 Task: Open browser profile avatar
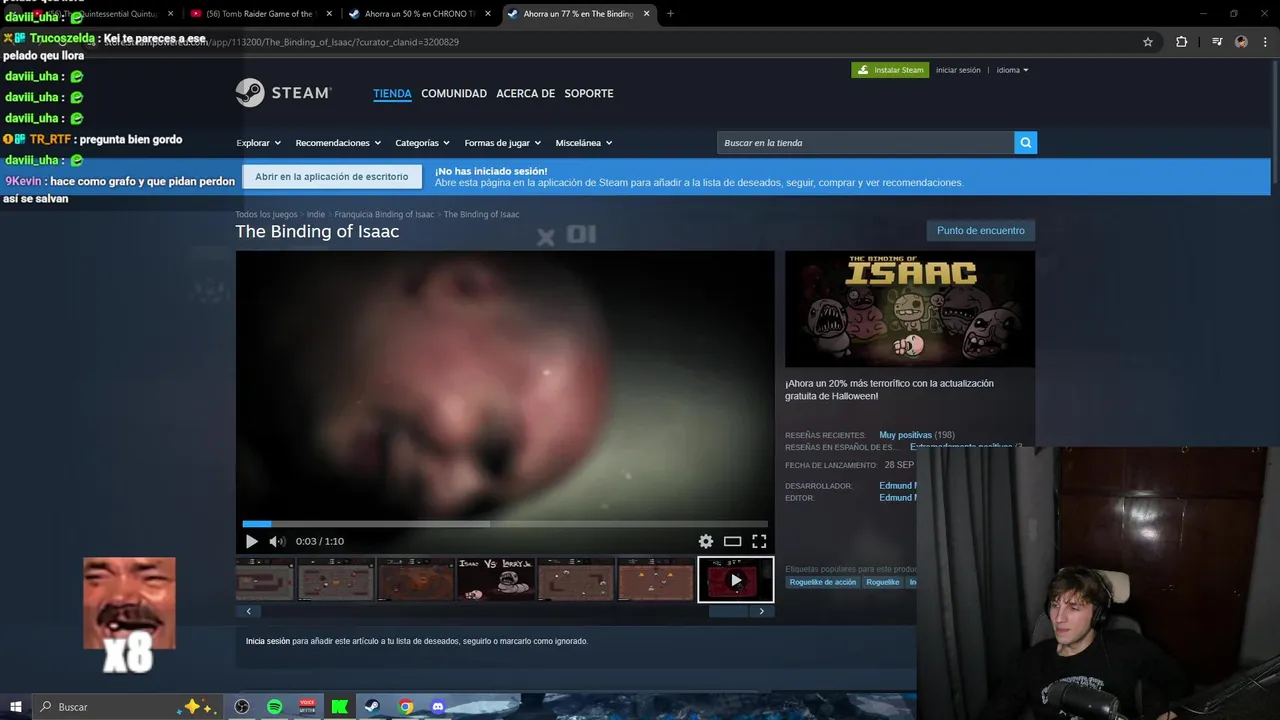pos(1241,42)
